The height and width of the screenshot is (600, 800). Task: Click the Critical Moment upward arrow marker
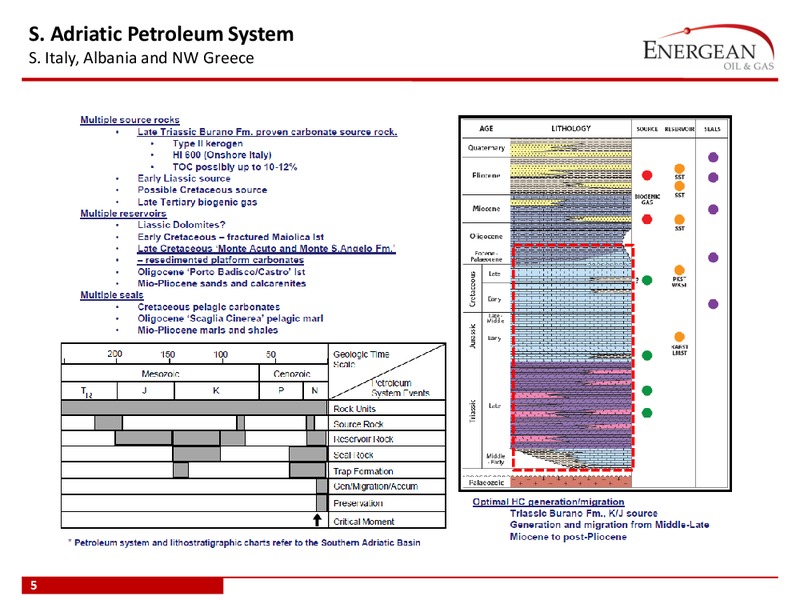coord(317,519)
